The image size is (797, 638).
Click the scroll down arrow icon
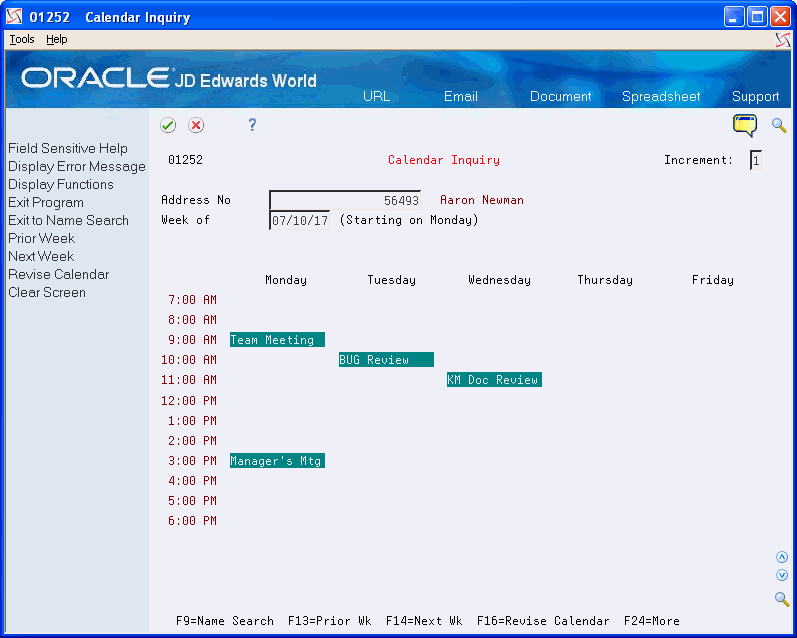[x=782, y=575]
